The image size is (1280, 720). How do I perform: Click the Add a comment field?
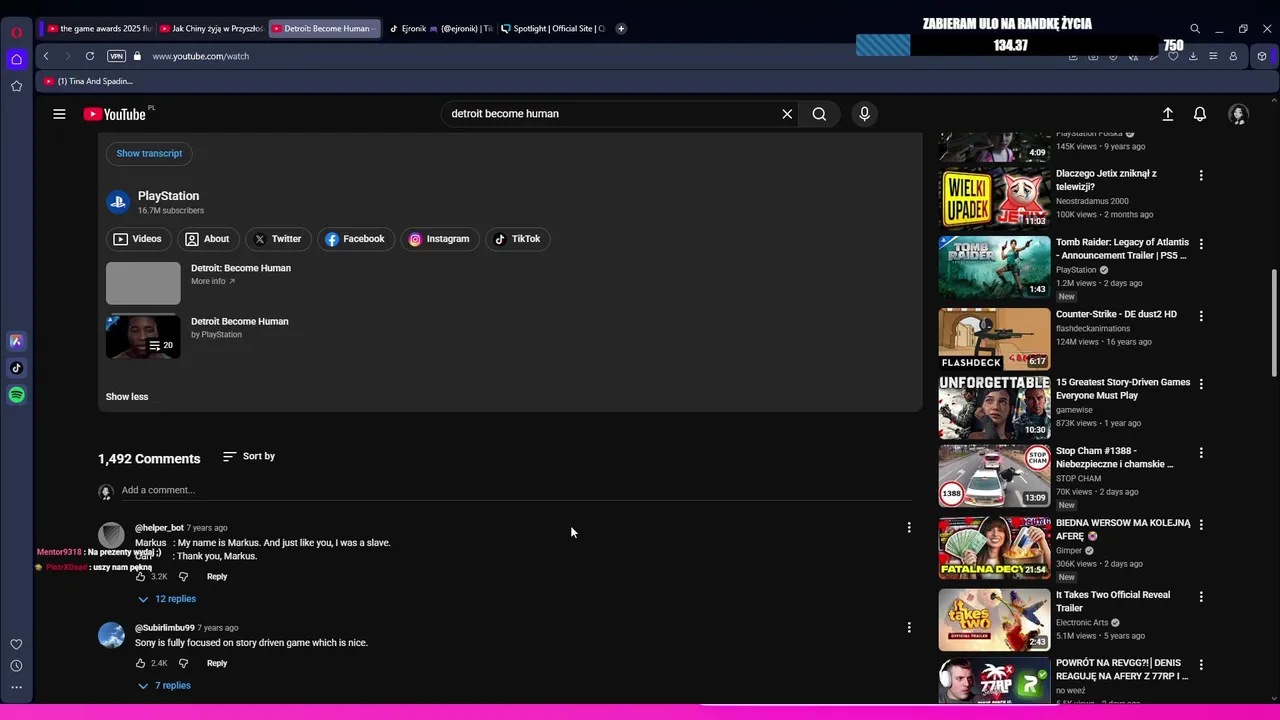[516, 490]
